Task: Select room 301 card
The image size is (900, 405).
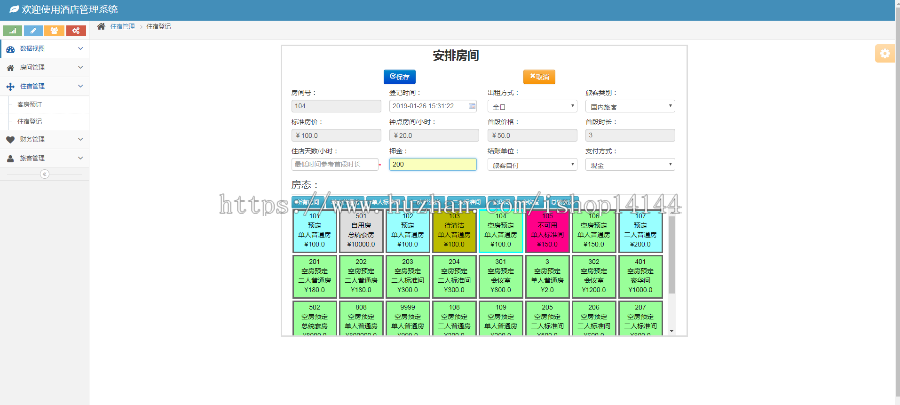Action: tap(501, 277)
